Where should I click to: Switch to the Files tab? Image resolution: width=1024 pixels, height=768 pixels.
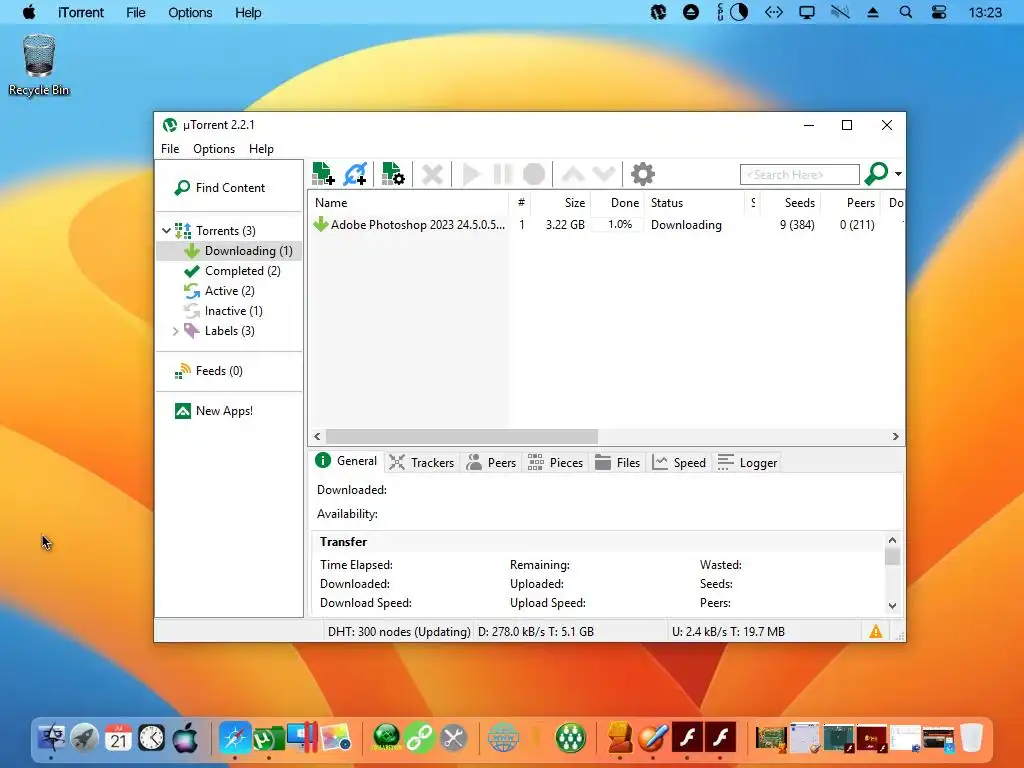click(618, 462)
